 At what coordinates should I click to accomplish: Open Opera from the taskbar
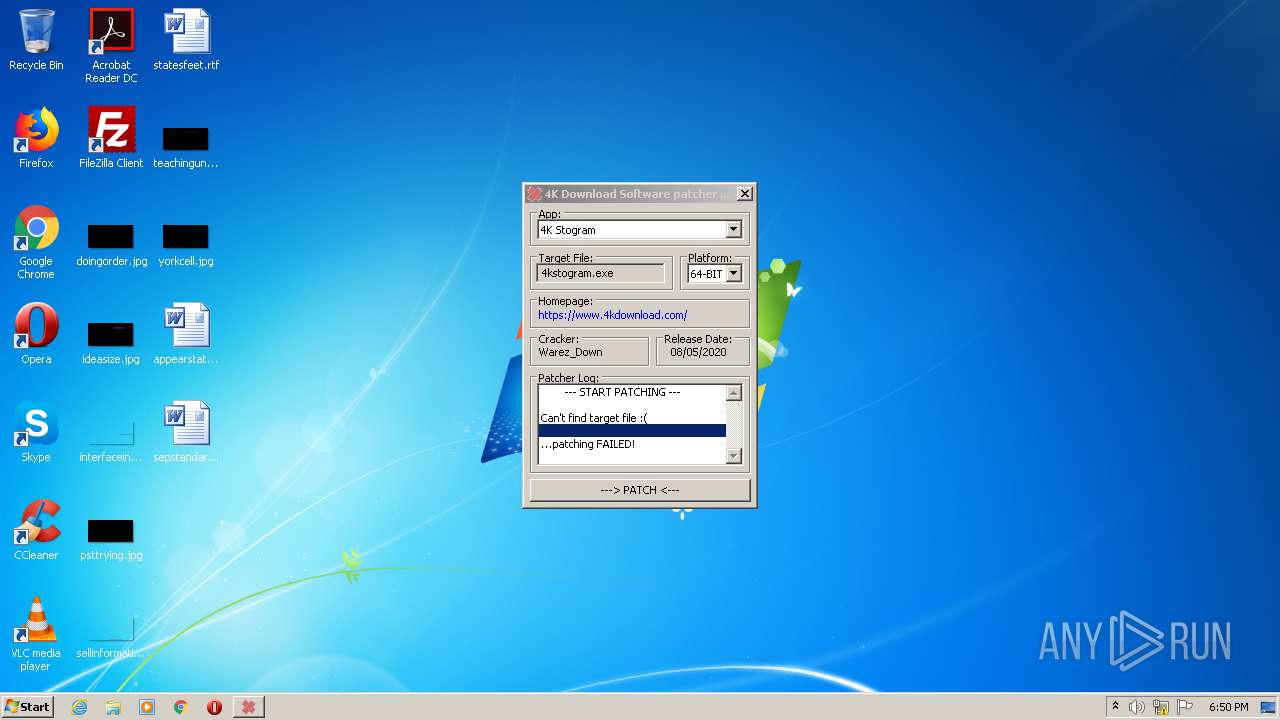click(214, 707)
